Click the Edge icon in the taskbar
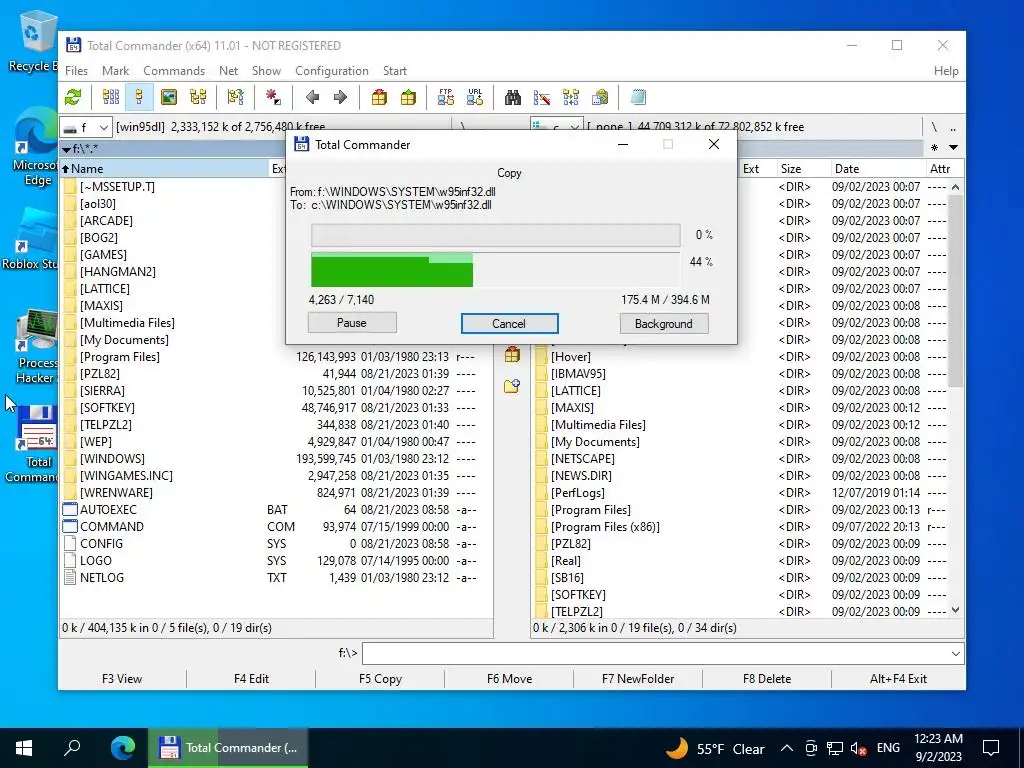The height and width of the screenshot is (768, 1024). [123, 747]
